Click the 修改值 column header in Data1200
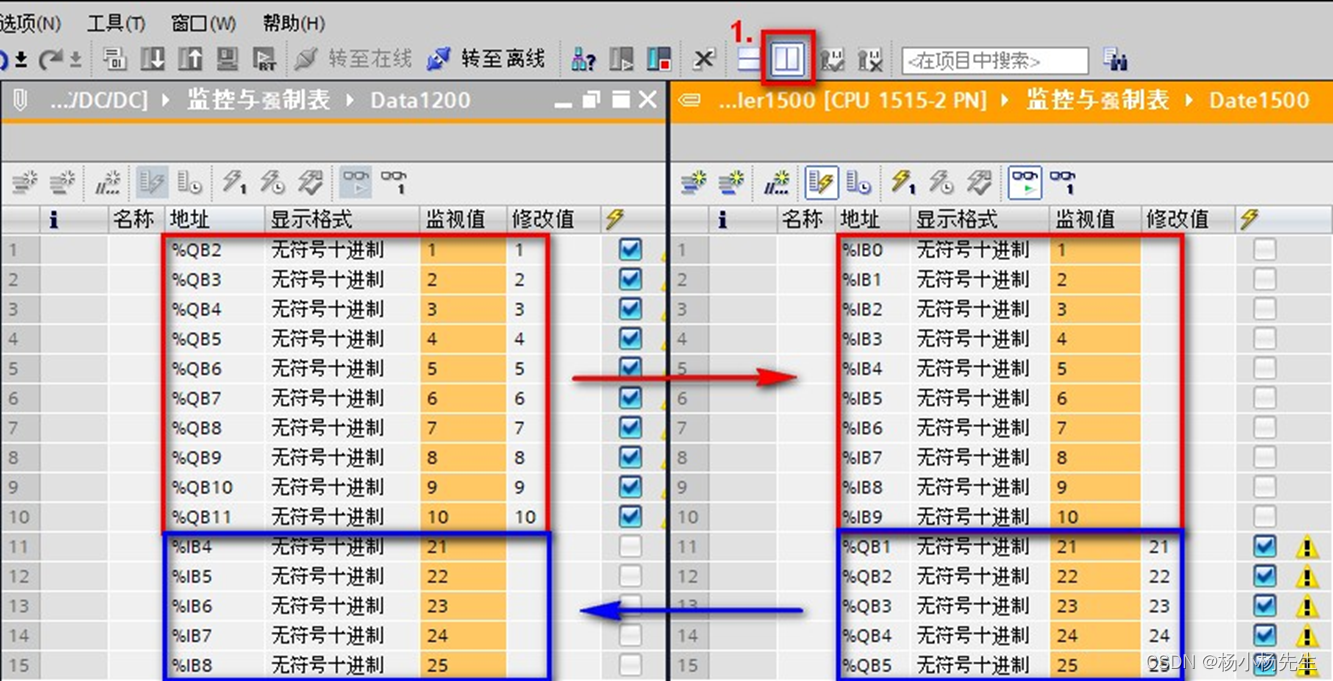The width and height of the screenshot is (1333, 681). click(551, 219)
